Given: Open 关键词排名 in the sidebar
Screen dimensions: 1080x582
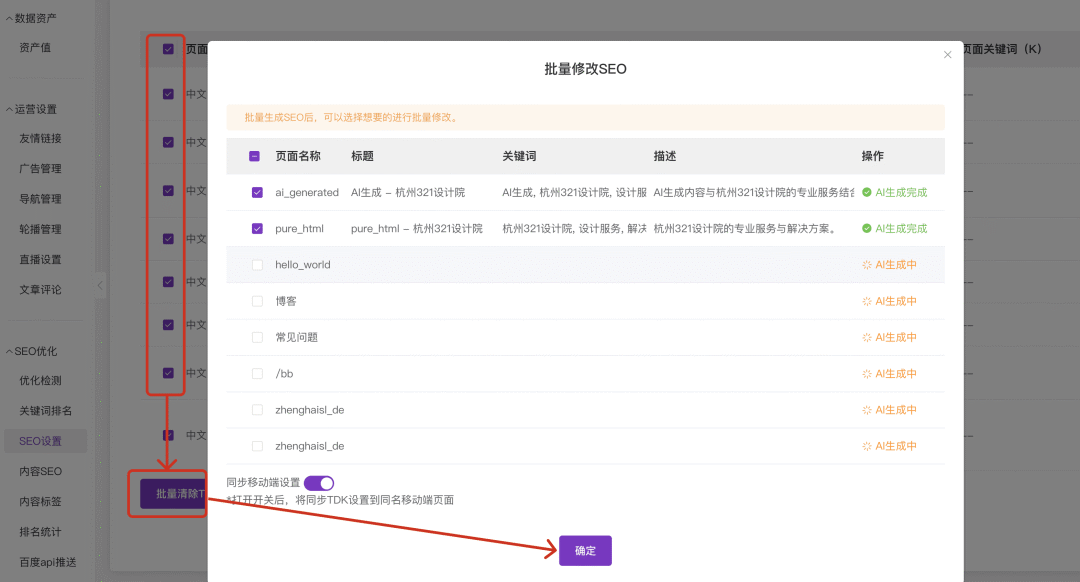Looking at the screenshot, I should [x=46, y=411].
